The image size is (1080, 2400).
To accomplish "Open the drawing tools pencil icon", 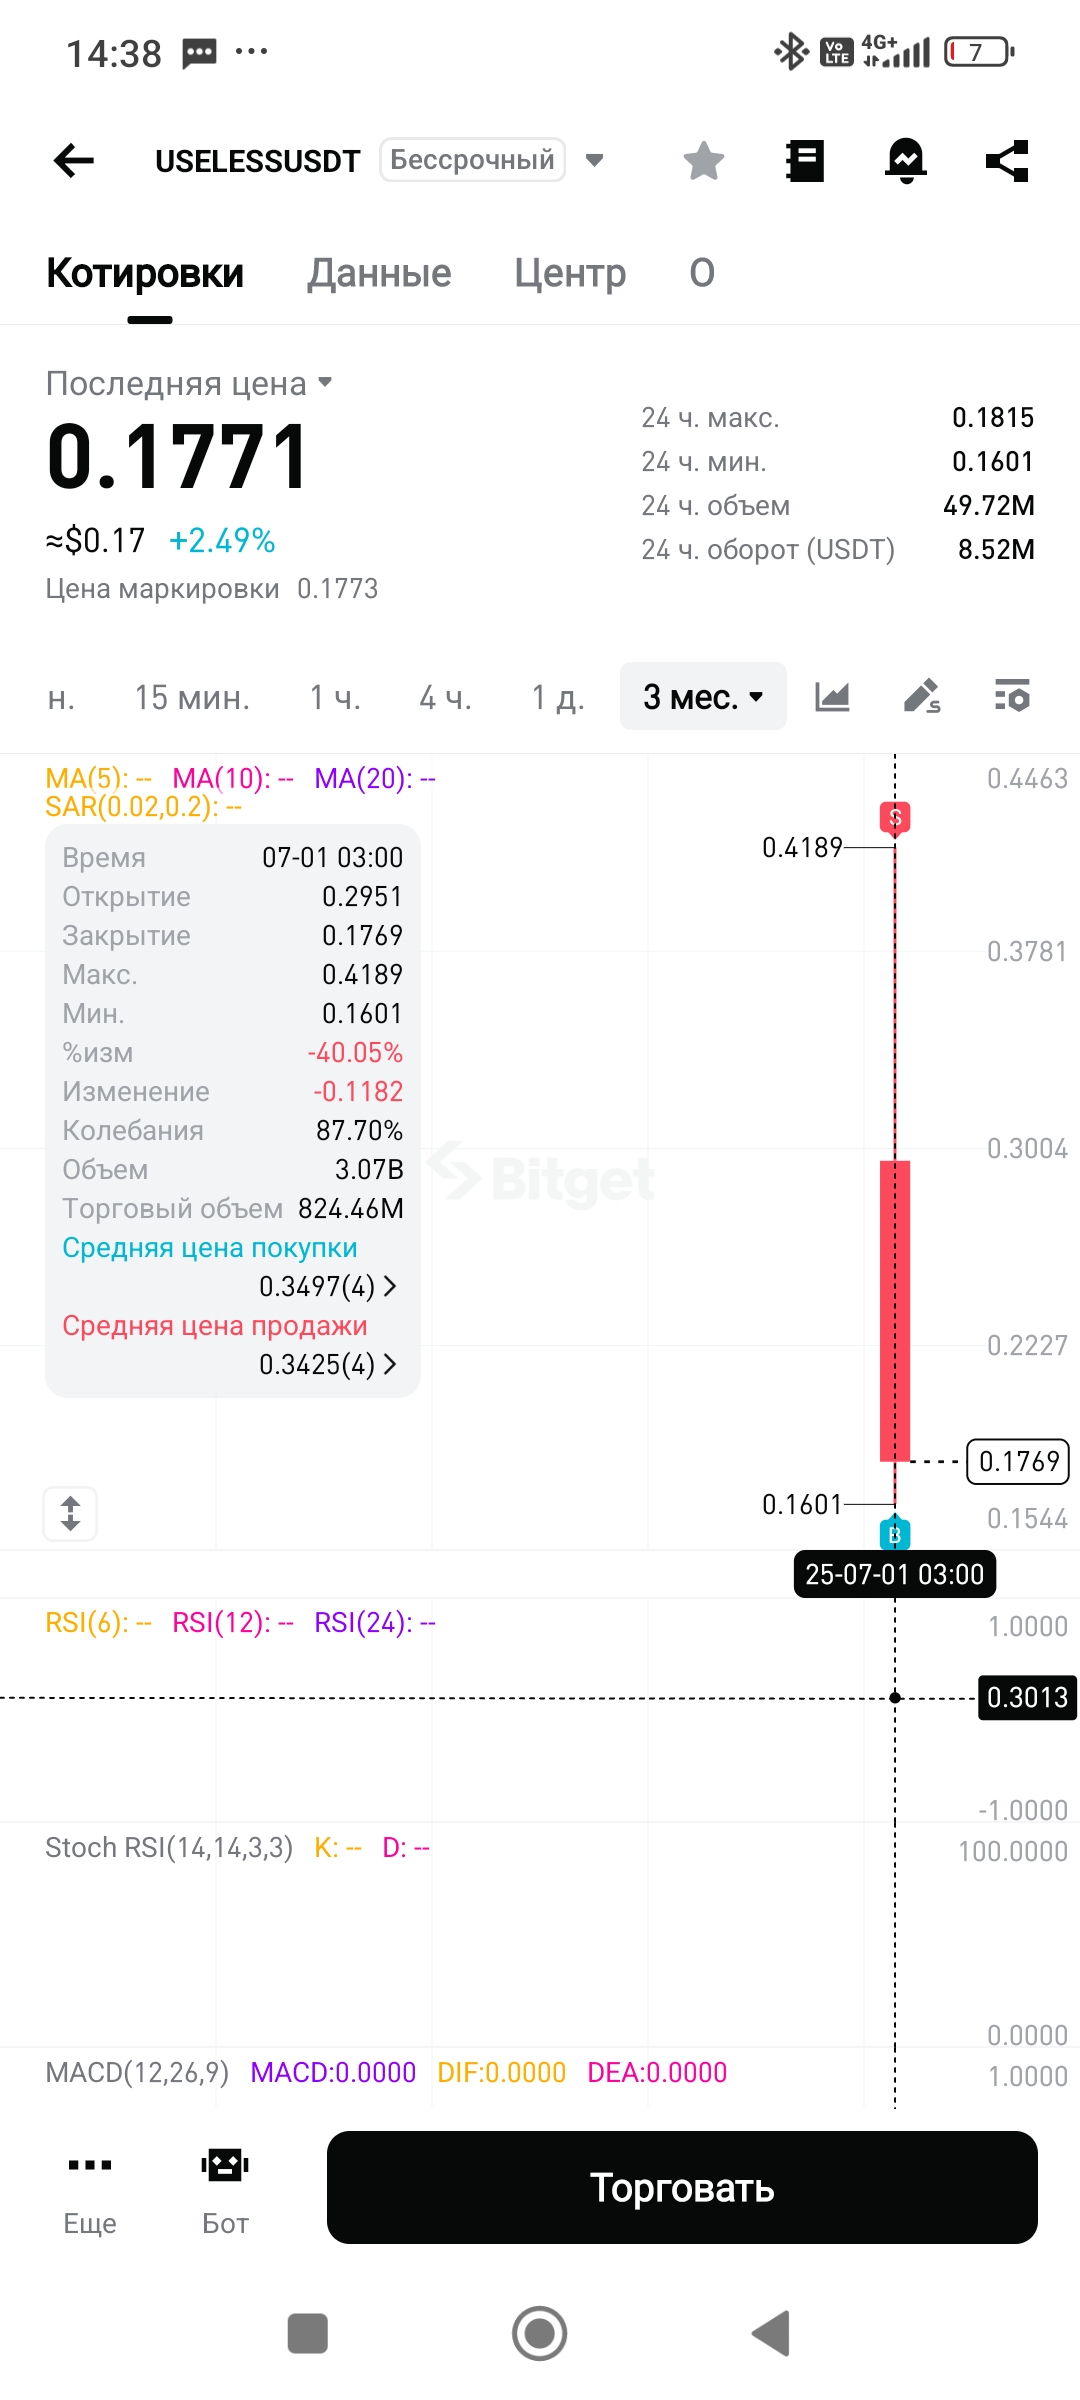I will (922, 696).
